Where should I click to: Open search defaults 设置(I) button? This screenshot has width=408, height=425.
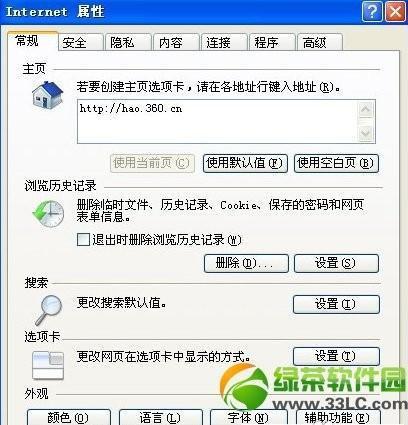click(336, 304)
